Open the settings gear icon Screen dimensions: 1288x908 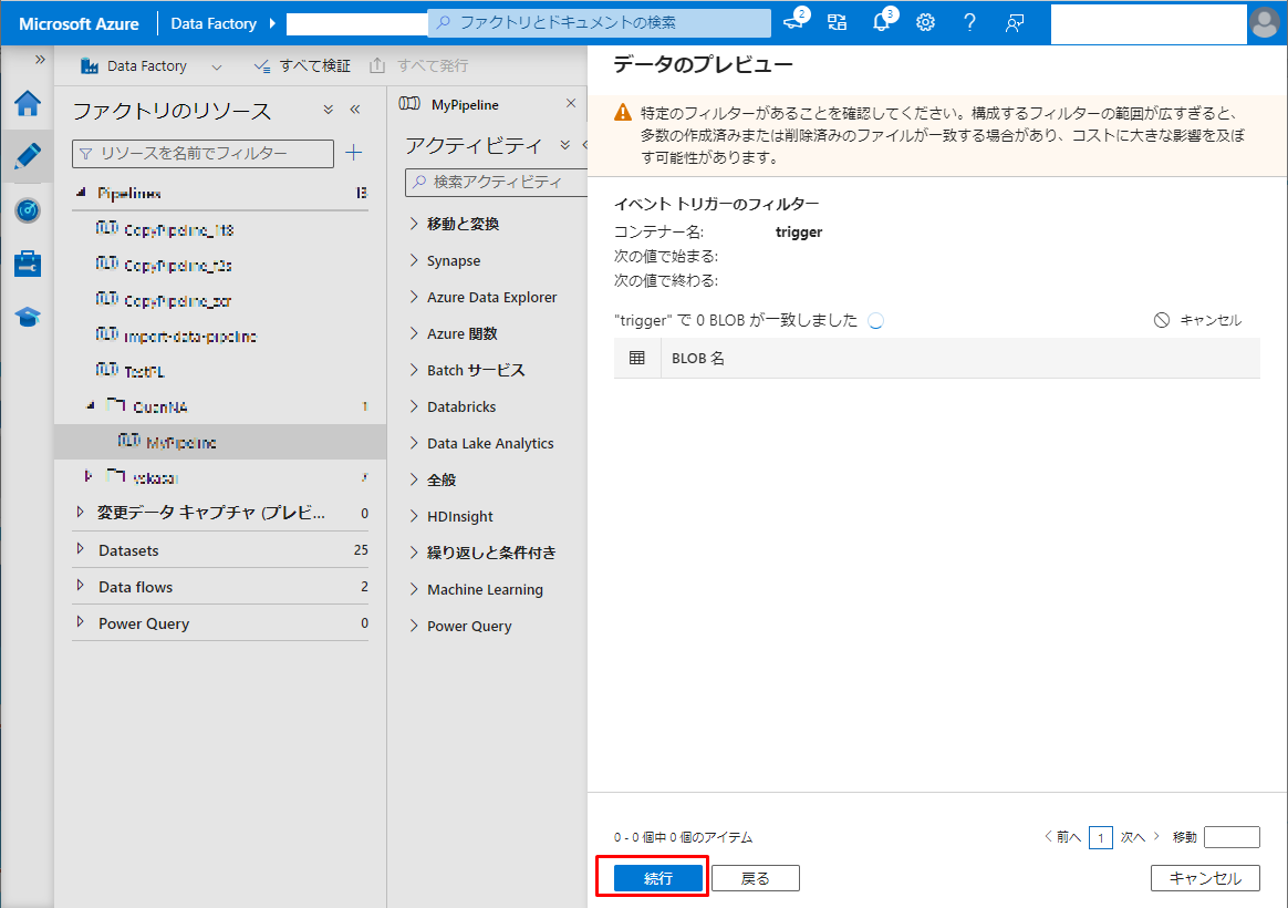pyautogui.click(x=926, y=22)
